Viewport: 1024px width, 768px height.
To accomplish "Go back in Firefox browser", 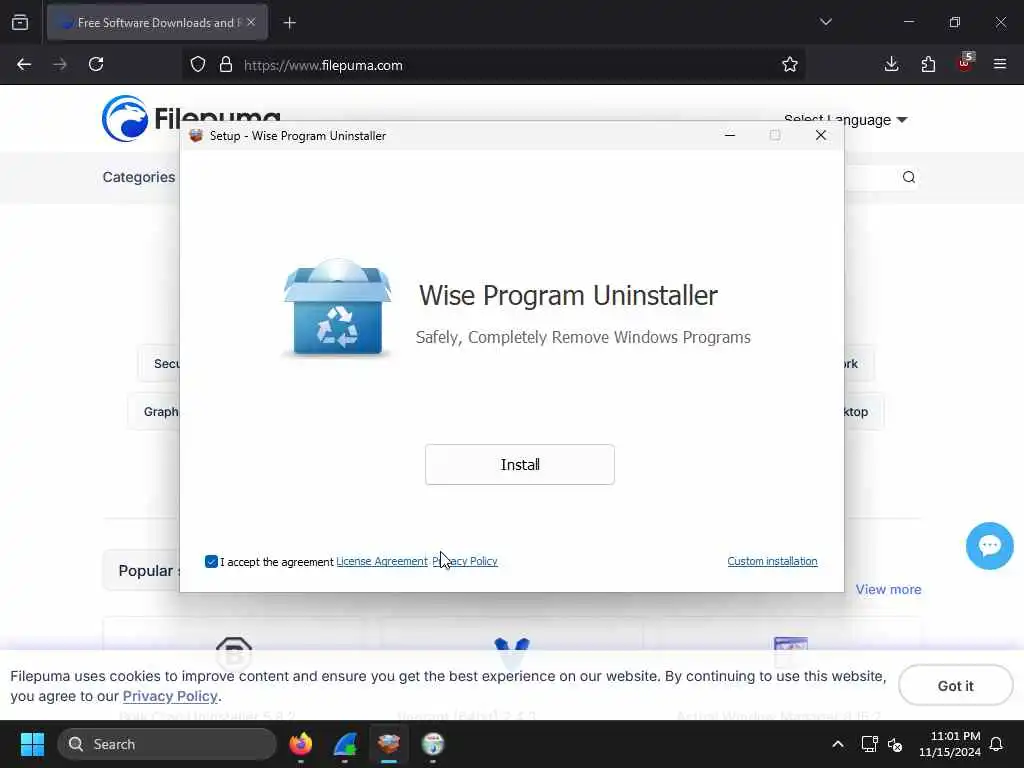I will point(24,65).
